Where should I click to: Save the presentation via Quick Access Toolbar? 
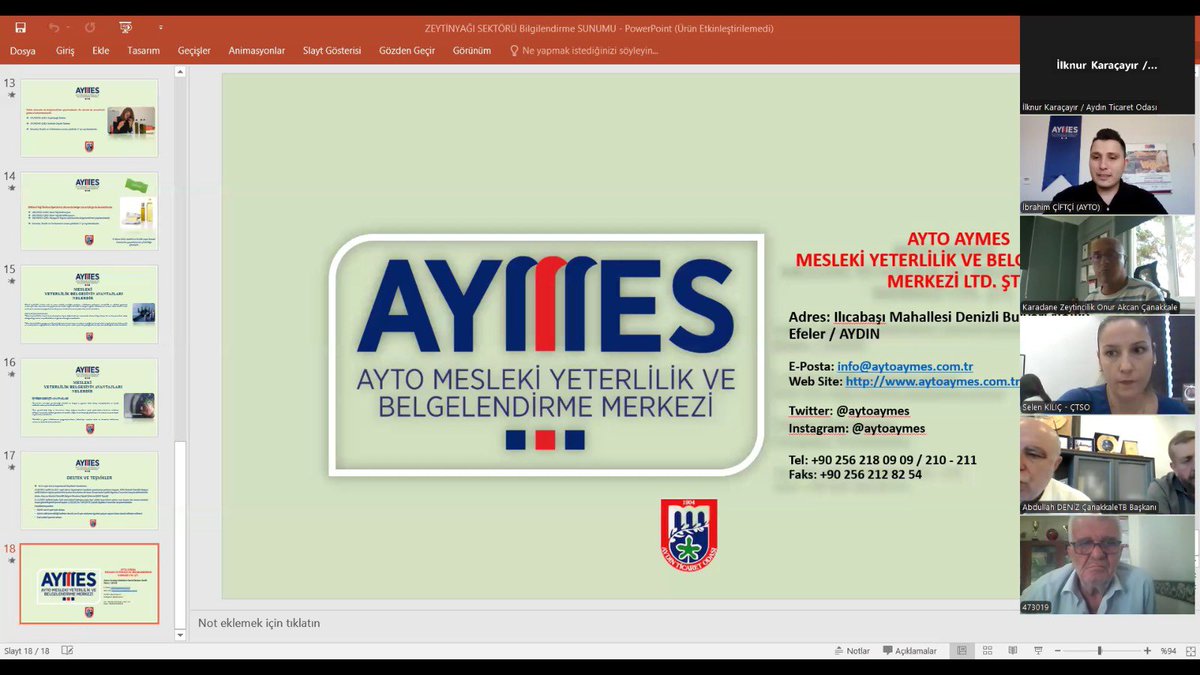tap(20, 25)
